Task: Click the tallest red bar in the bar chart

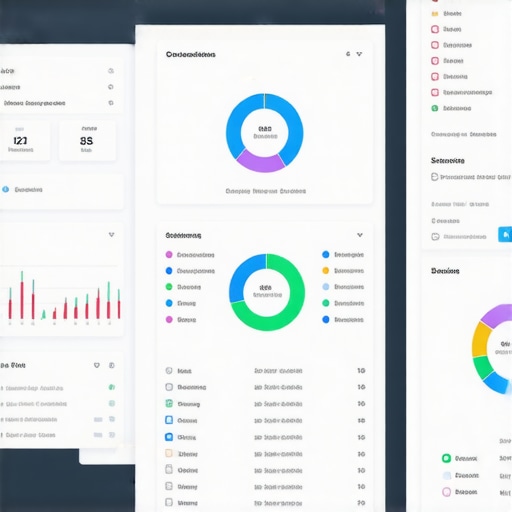Action: (22, 300)
